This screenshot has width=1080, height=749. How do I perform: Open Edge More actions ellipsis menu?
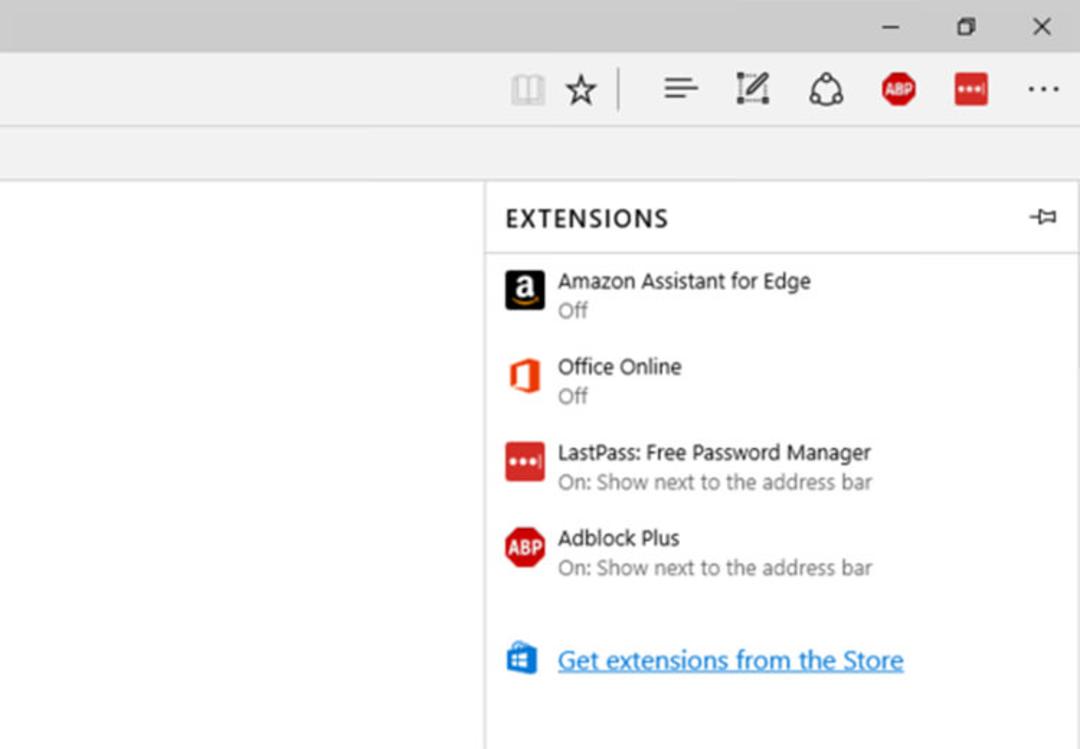1043,89
